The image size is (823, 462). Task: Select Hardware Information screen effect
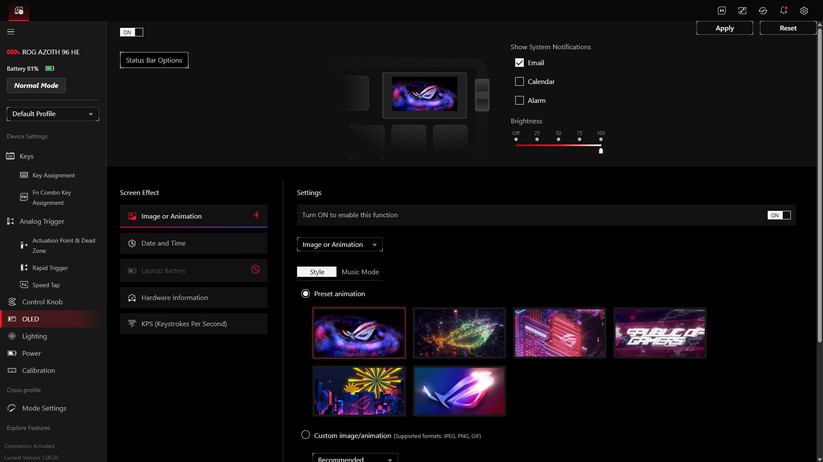tap(193, 298)
